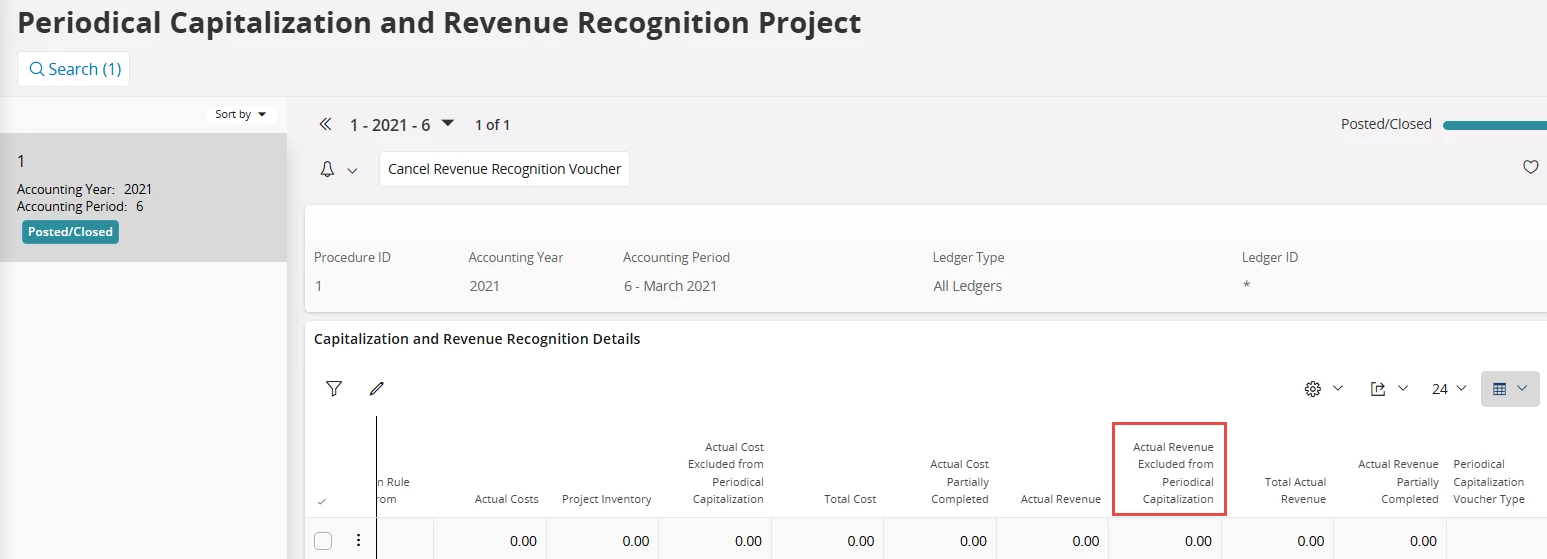Click the Posted/Closed status progress bar

coord(1494,125)
